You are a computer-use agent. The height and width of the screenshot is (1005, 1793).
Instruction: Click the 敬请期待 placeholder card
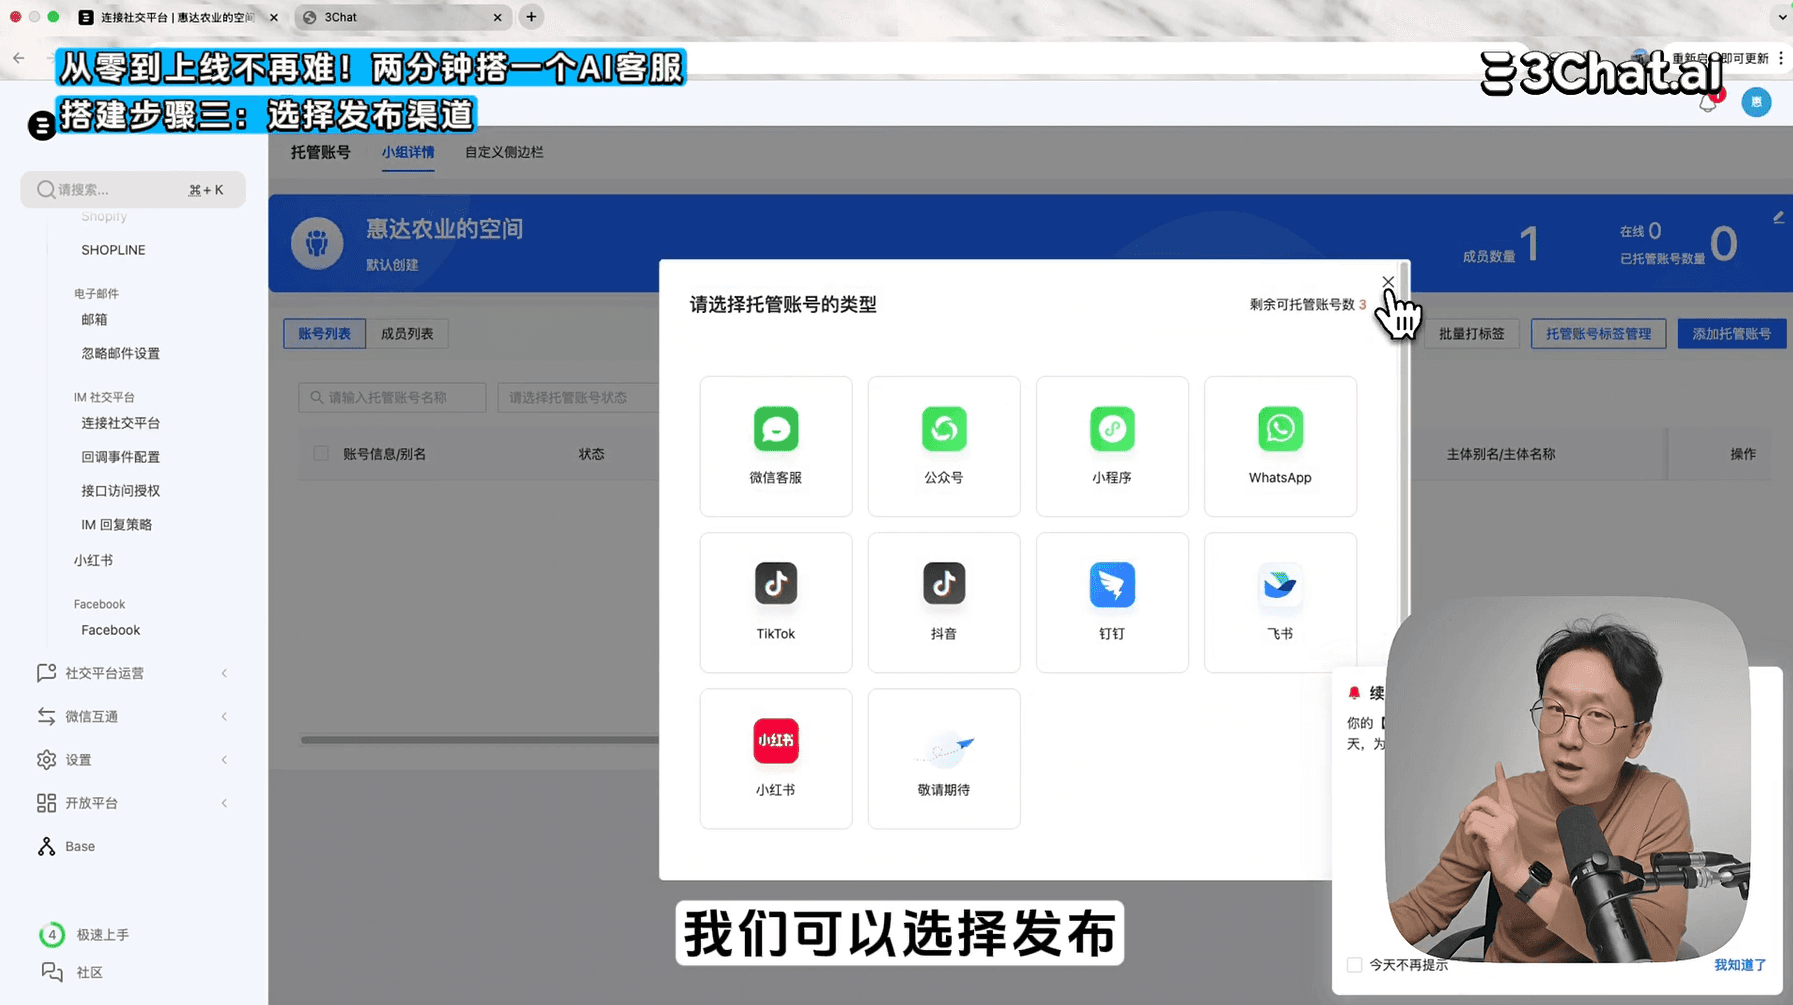click(x=944, y=758)
